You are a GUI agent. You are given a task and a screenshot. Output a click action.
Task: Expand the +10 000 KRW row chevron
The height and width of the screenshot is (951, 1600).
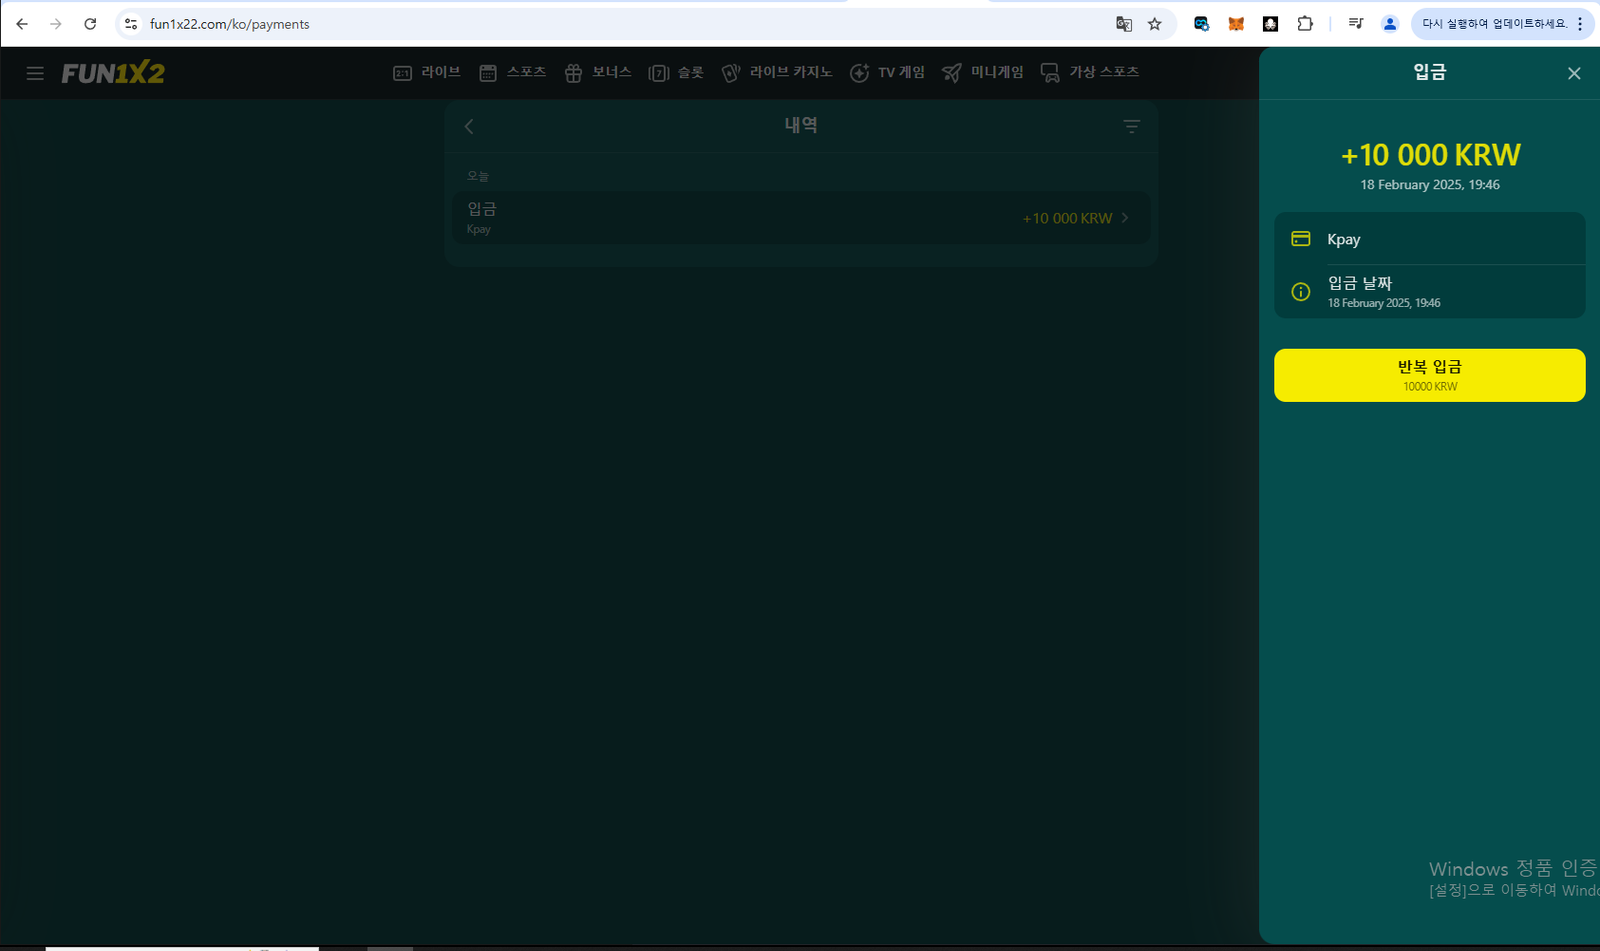click(x=1125, y=218)
